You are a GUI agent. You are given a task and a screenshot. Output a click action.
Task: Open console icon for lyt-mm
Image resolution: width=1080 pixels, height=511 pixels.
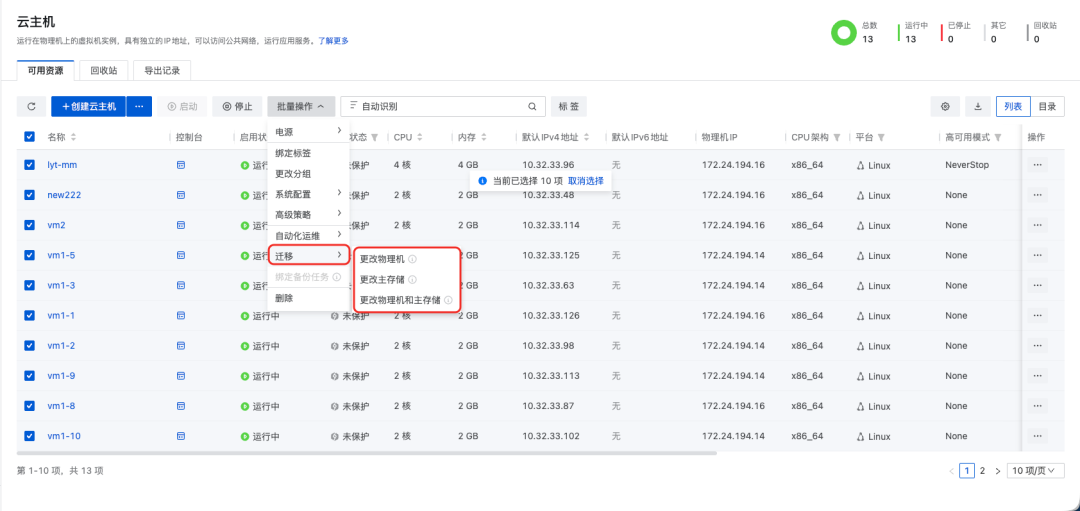tap(180, 165)
